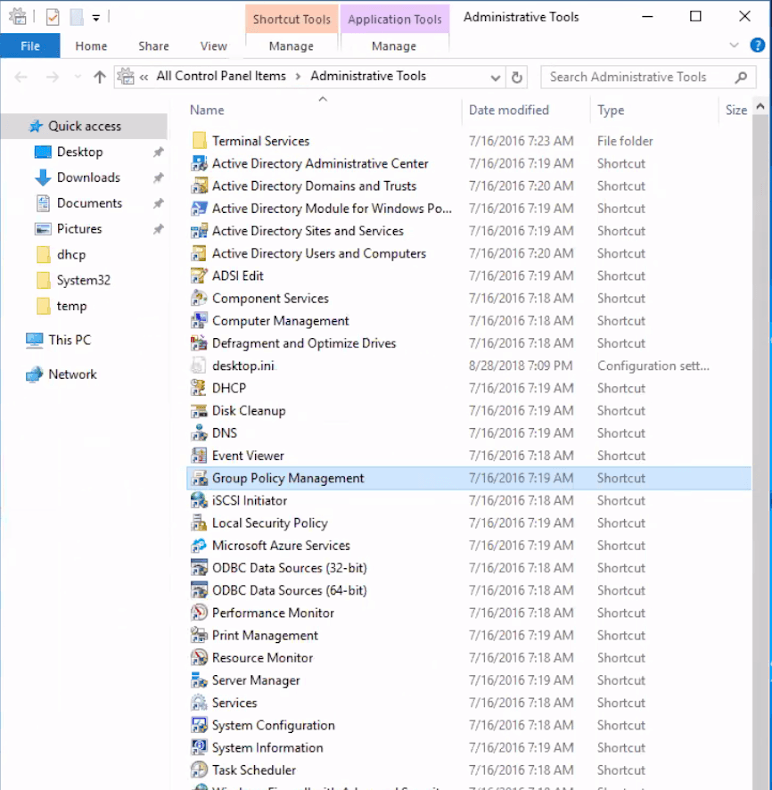Select the Event Viewer icon
The image size is (772, 790).
pos(199,455)
